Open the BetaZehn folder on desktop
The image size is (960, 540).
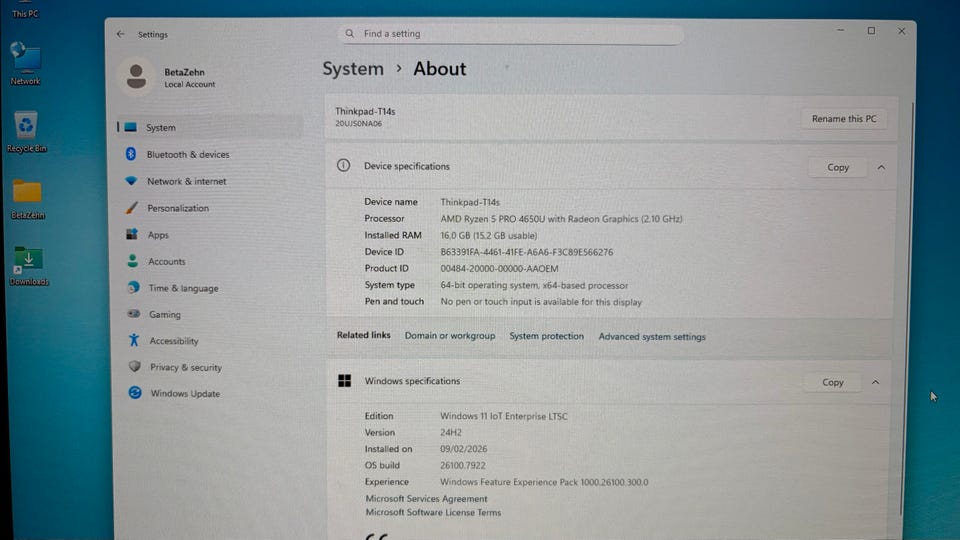pos(28,199)
